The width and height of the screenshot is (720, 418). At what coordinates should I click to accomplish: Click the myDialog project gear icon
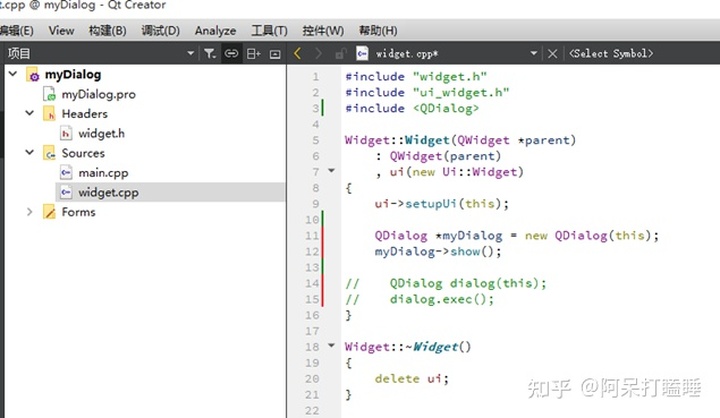coord(33,74)
